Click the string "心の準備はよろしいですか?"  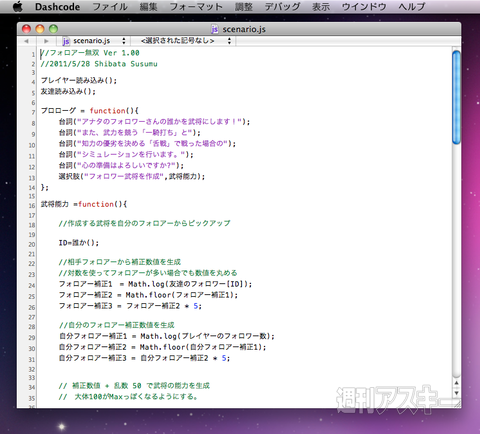[127, 165]
